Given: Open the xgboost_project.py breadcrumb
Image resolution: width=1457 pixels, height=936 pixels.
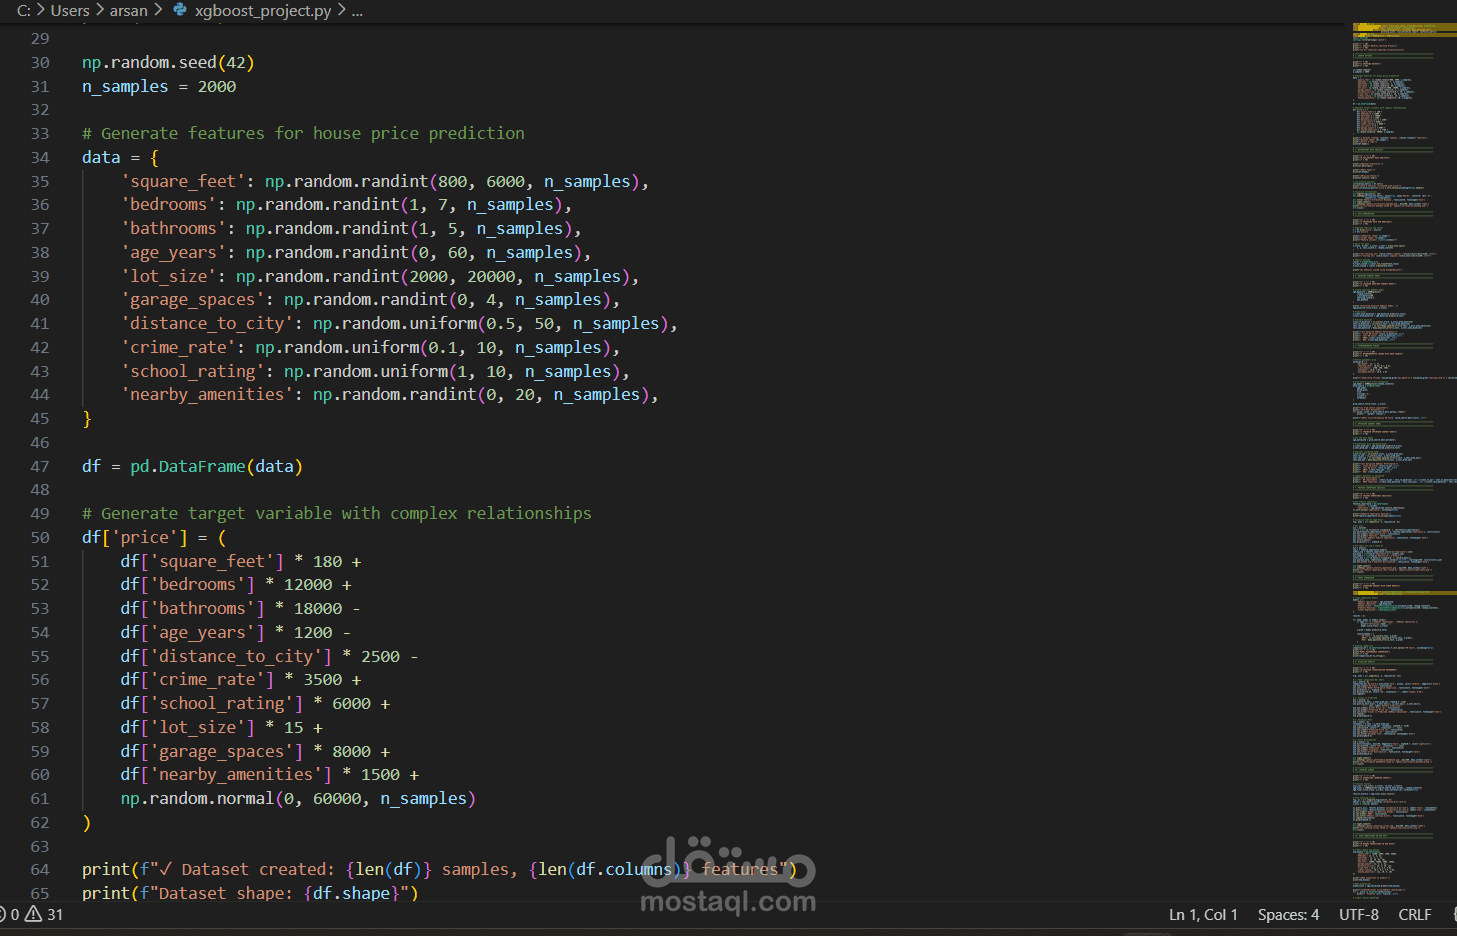Looking at the screenshot, I should 263,10.
